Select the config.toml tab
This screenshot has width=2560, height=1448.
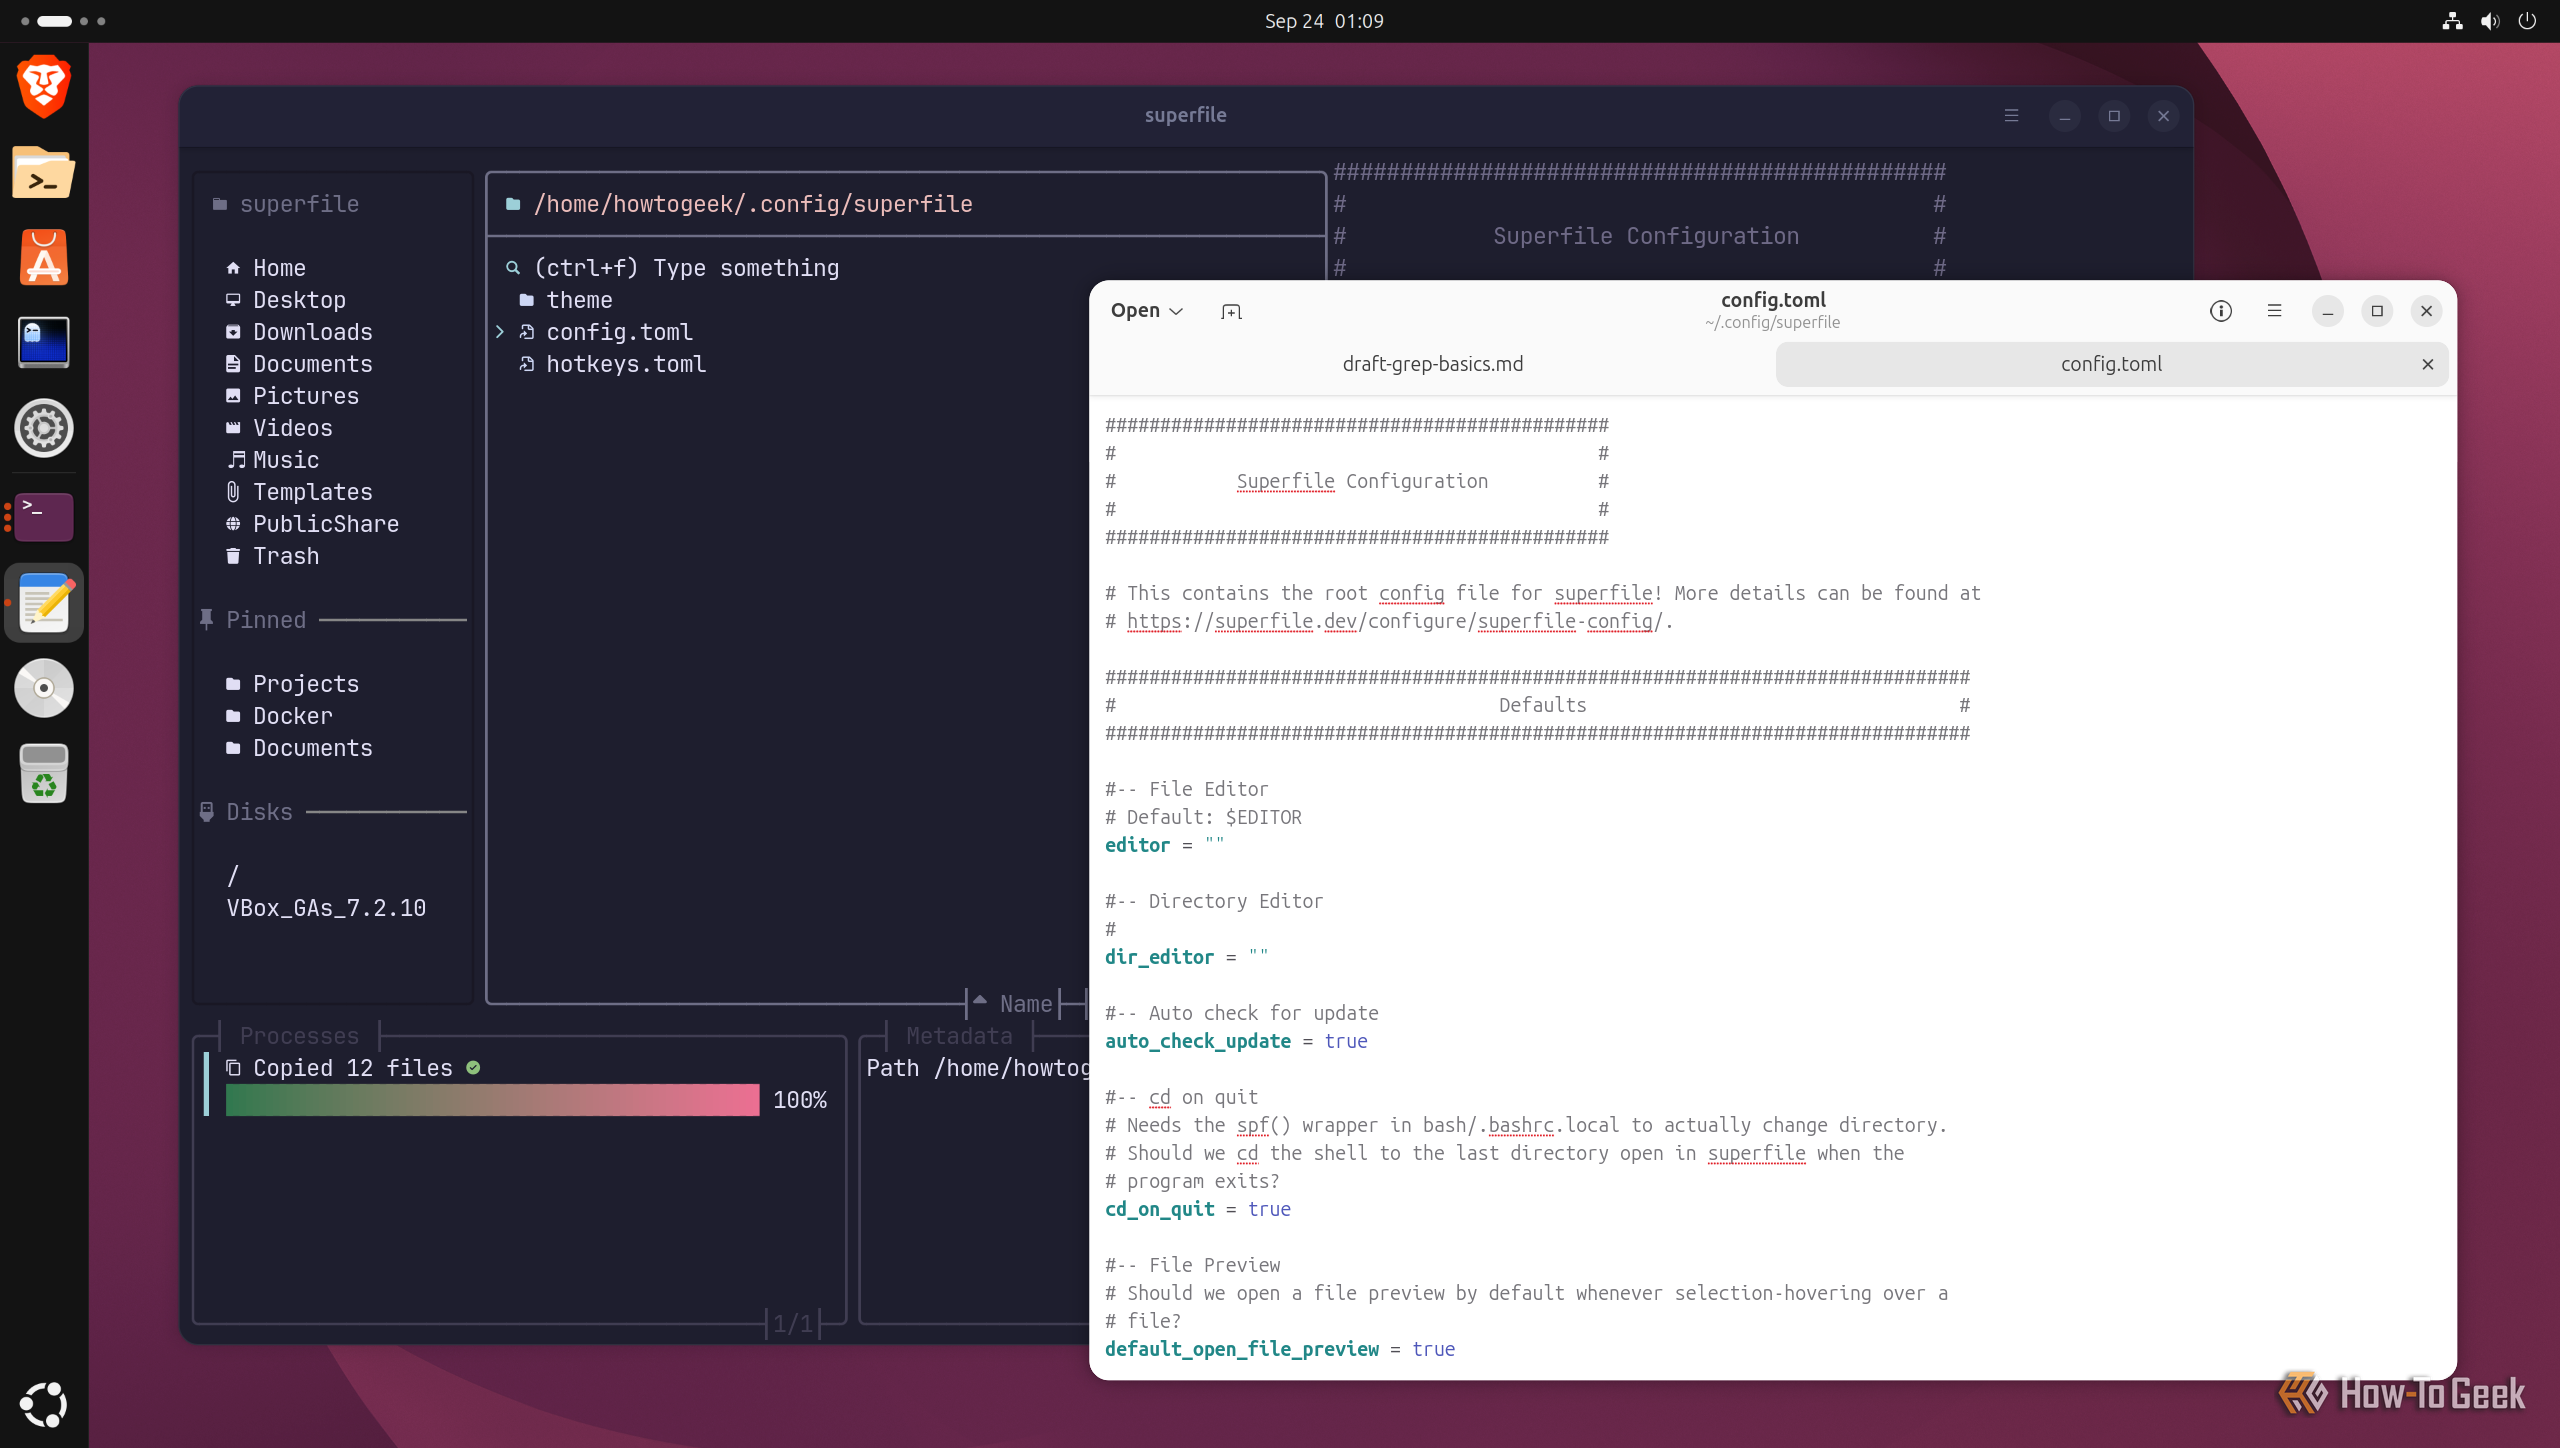point(2110,364)
